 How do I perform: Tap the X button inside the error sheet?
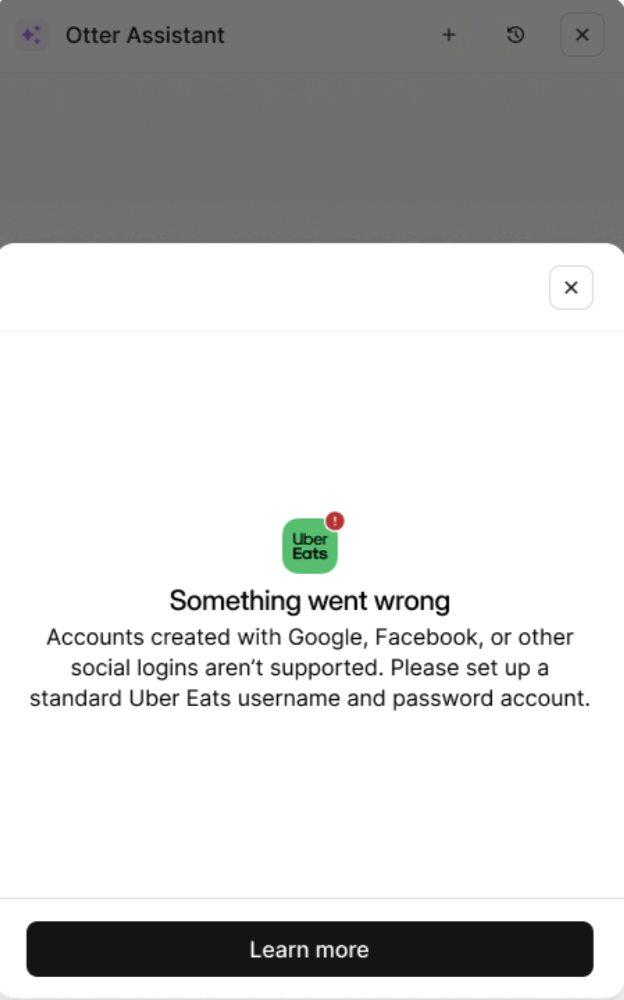point(571,288)
